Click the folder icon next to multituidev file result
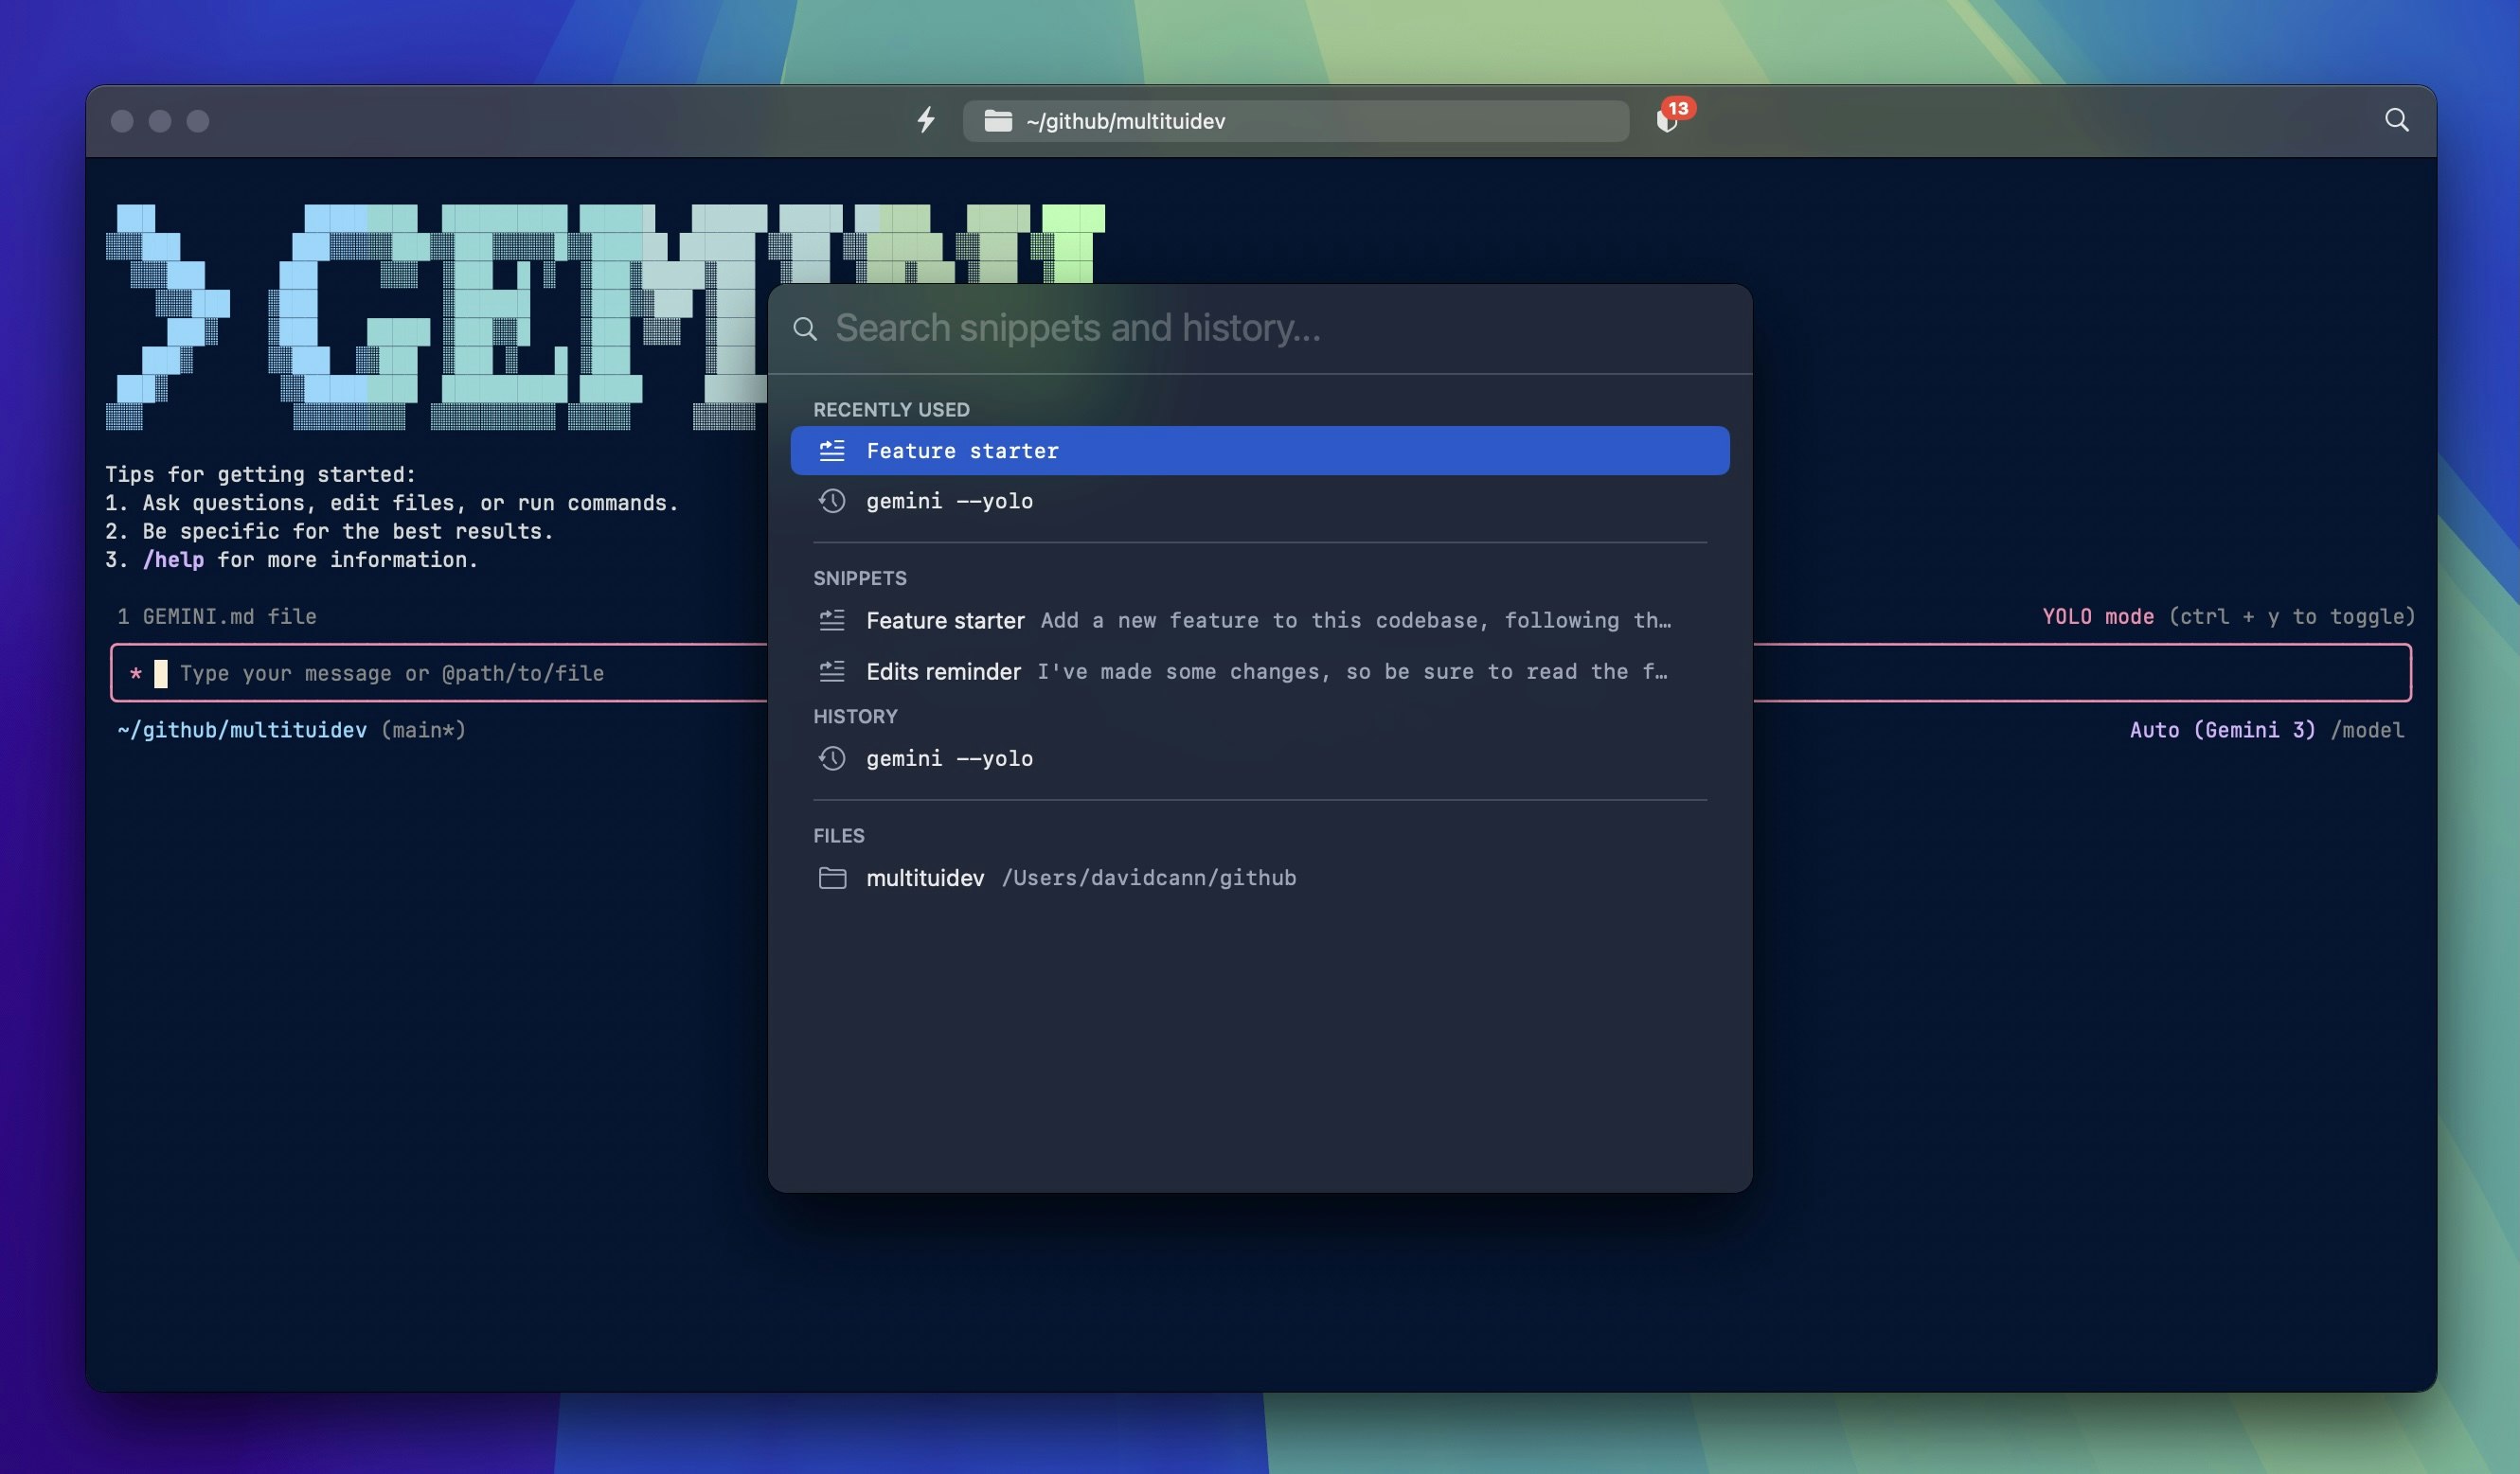This screenshot has height=1474, width=2520. (832, 877)
